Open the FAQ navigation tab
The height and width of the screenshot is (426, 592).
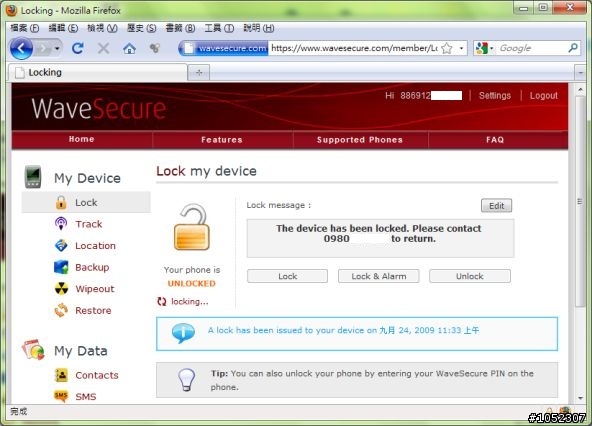[x=495, y=140]
